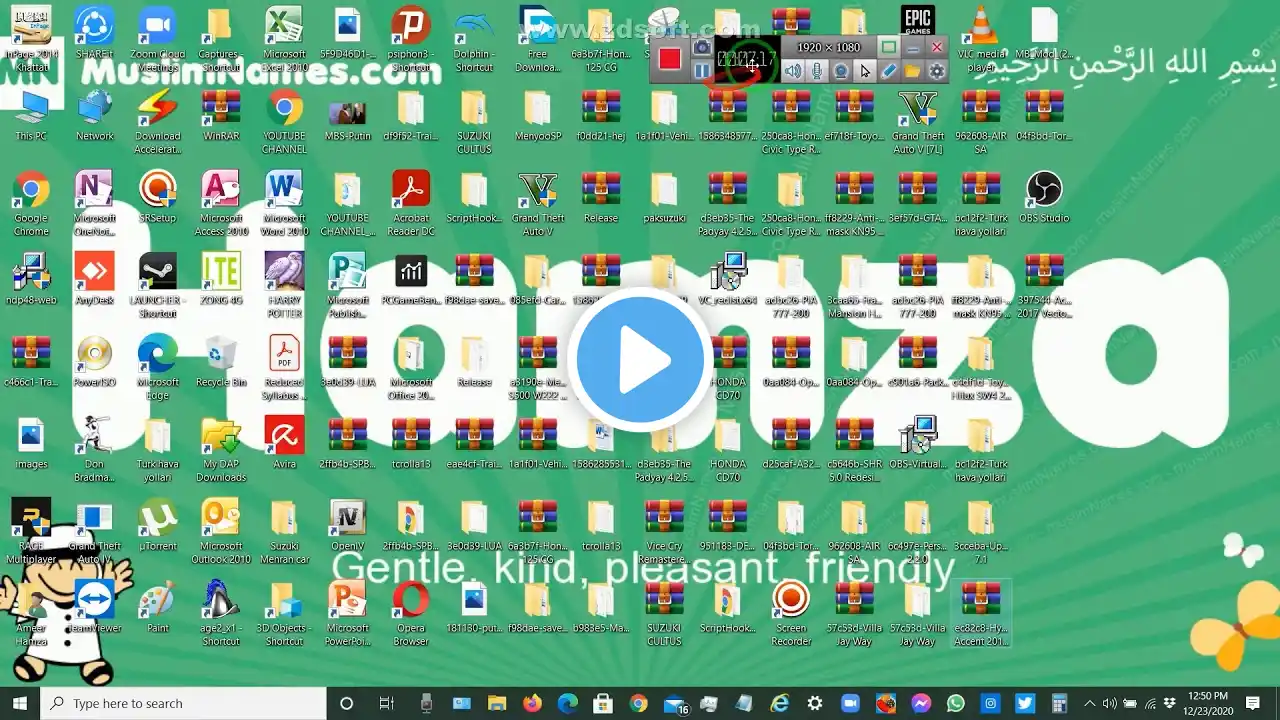This screenshot has width=1280, height=720.
Task: Open Calculator from the taskbar
Action: 1060,703
